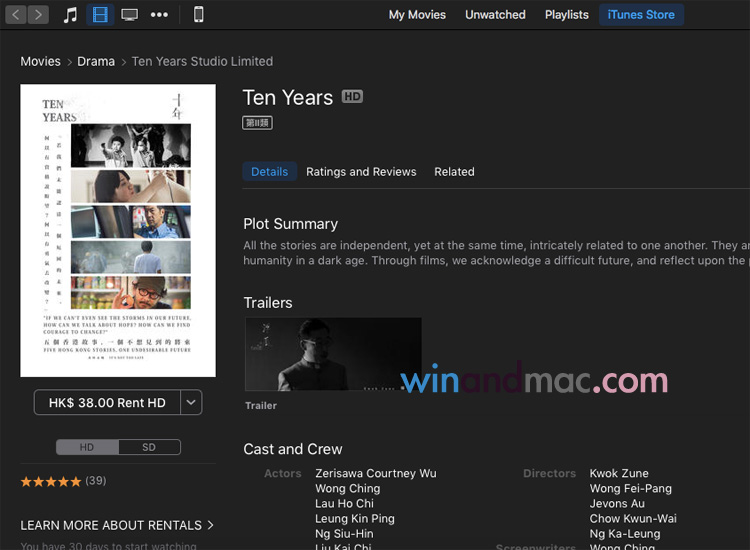Image resolution: width=750 pixels, height=550 pixels.
Task: Click the forward navigation arrow
Action: (38, 15)
